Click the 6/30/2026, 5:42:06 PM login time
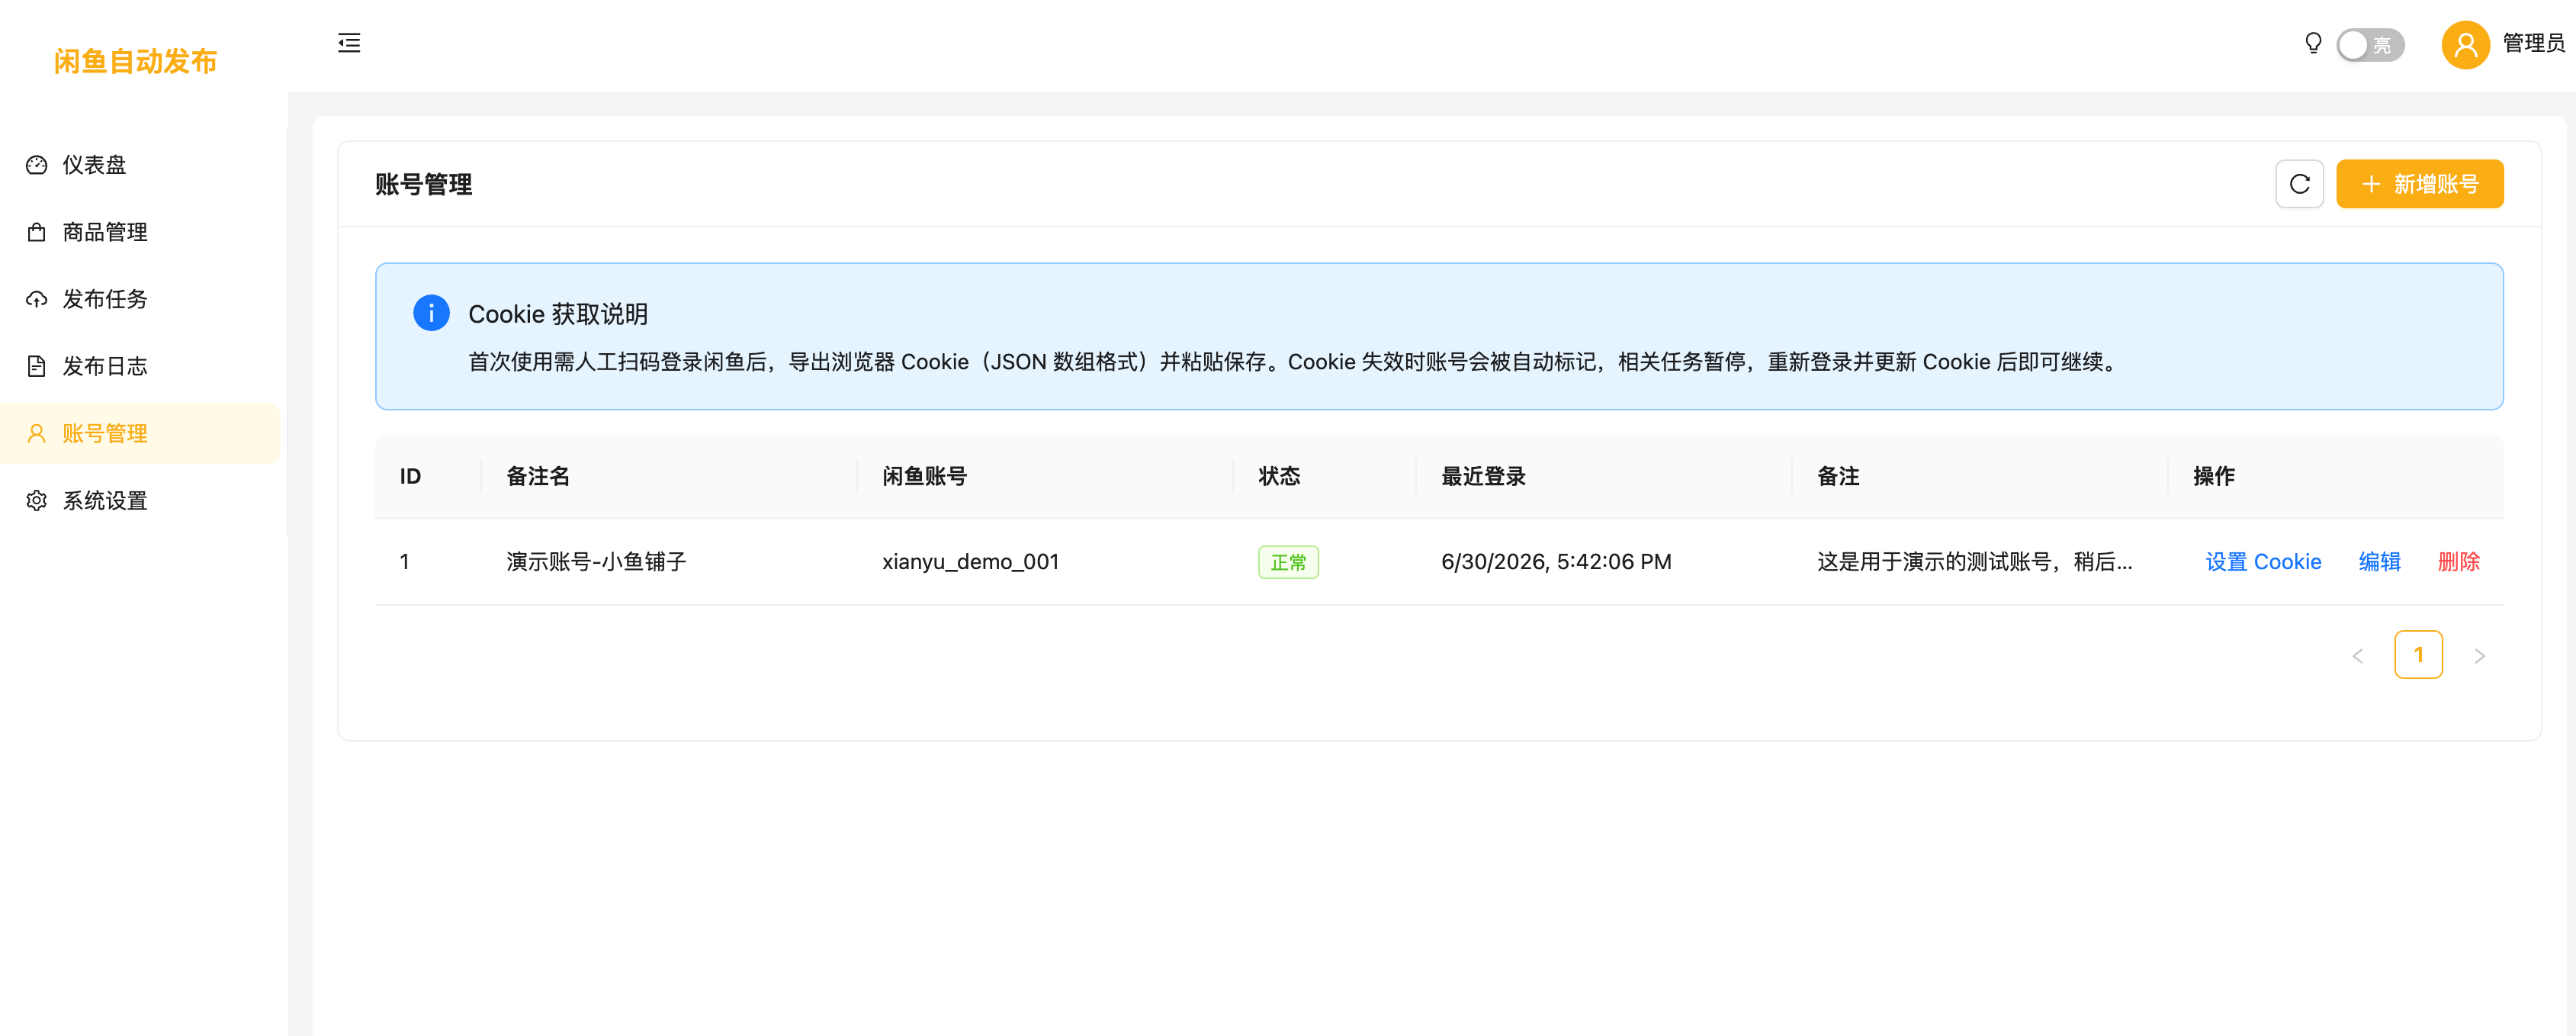Screen dimensions: 2576x1036 (1556, 562)
